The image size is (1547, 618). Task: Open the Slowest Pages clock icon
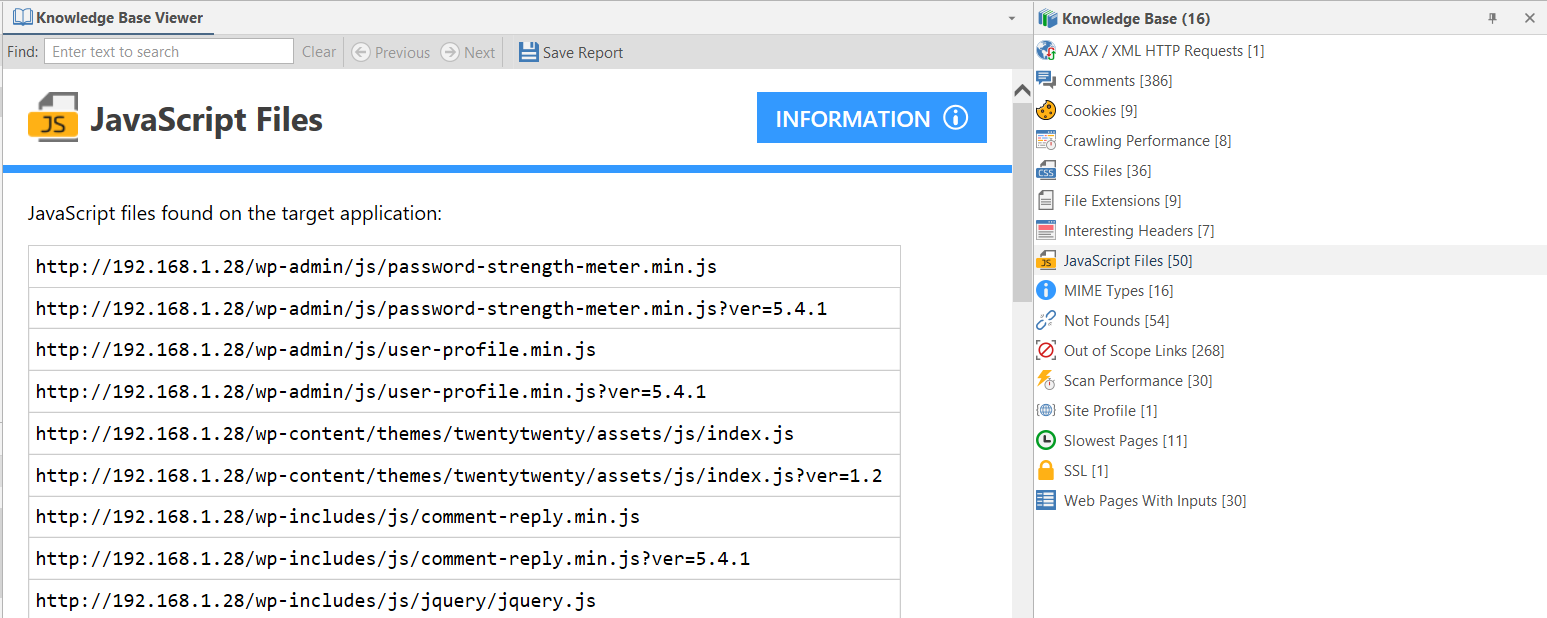click(1045, 440)
